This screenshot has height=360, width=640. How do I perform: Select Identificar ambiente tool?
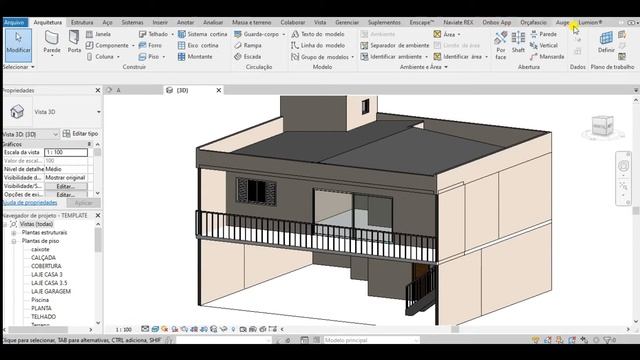391,57
